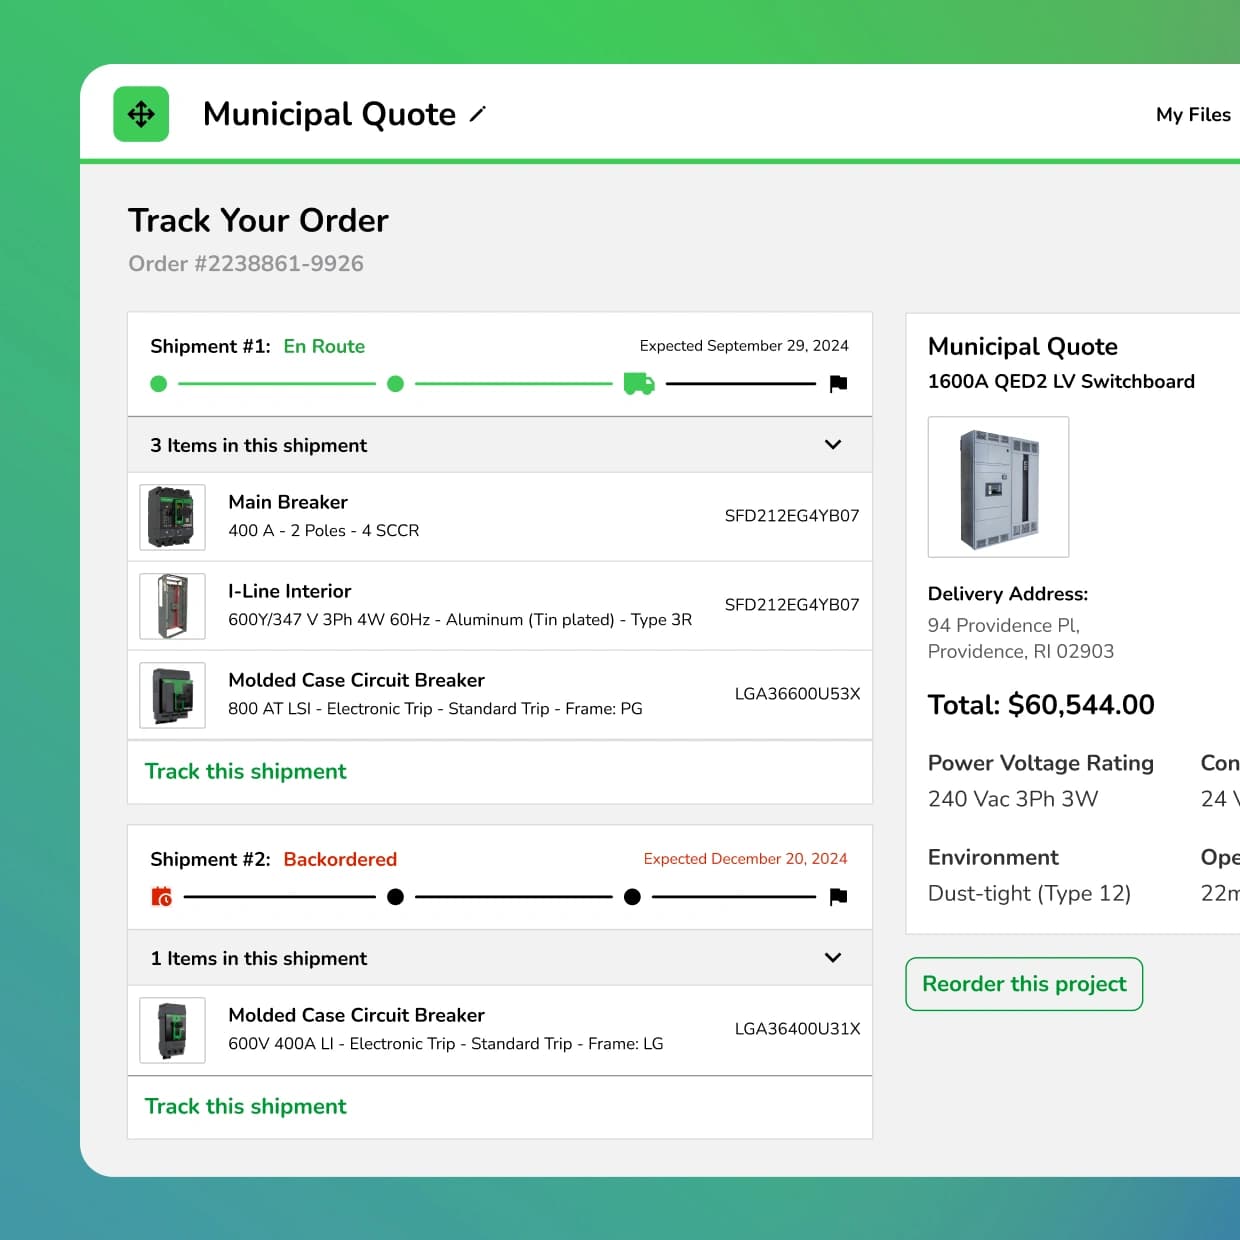Click the Total: $60,544.00 amount
The width and height of the screenshot is (1240, 1240).
[x=1041, y=705]
